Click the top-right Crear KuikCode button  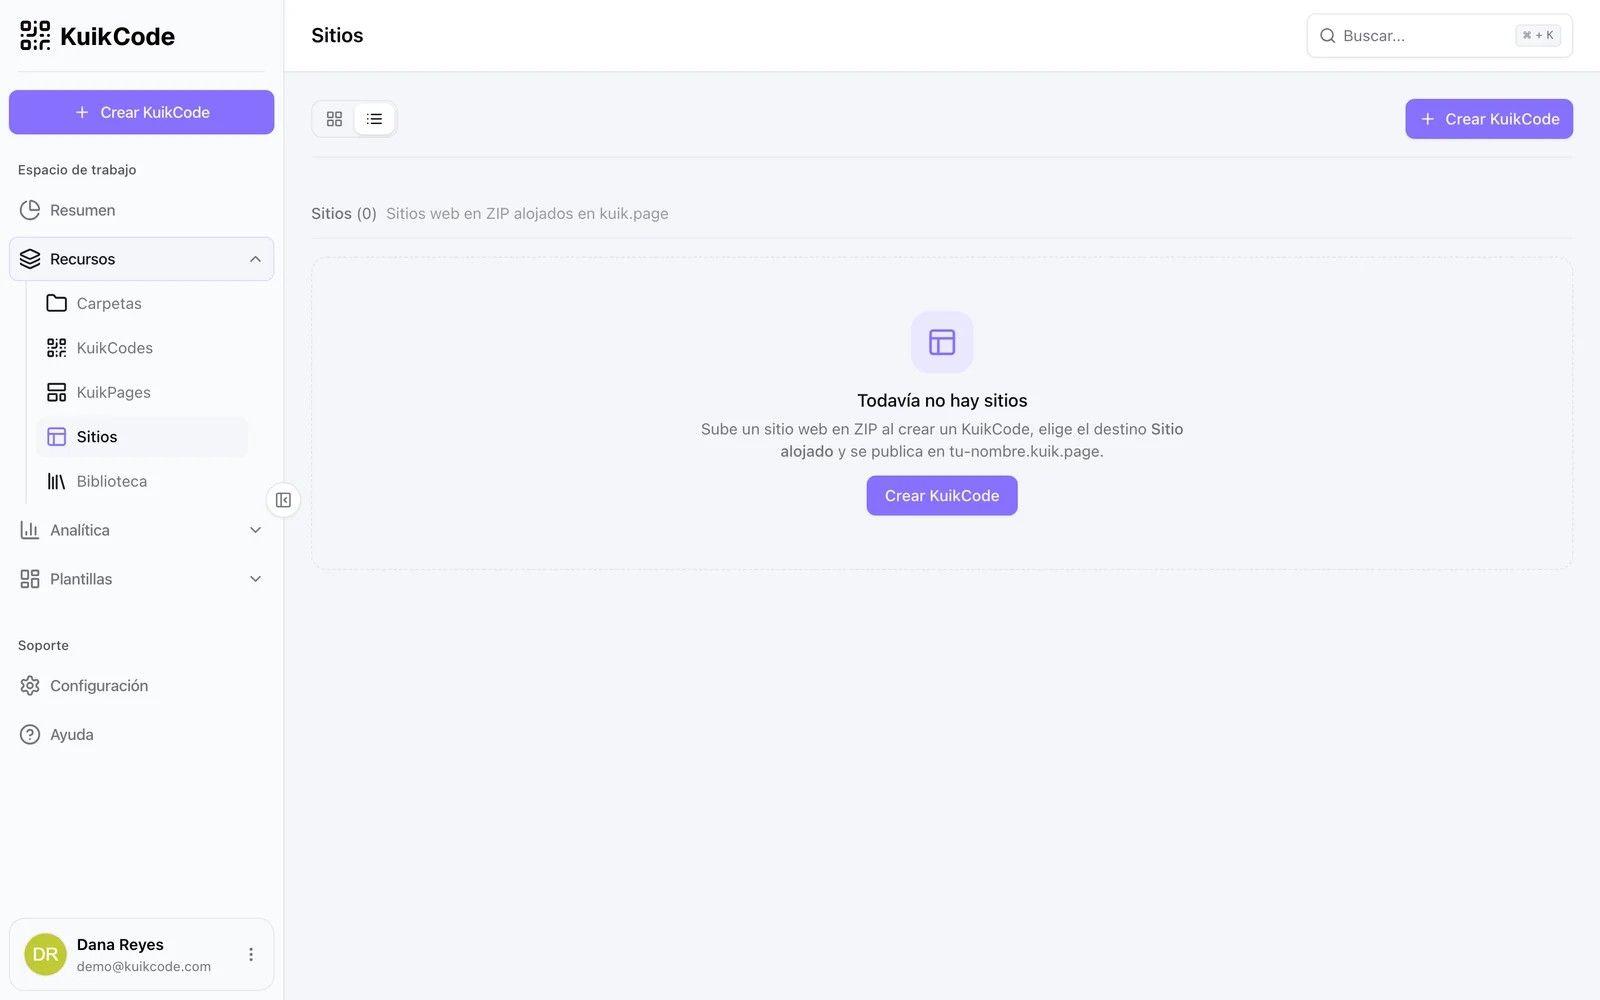point(1489,119)
